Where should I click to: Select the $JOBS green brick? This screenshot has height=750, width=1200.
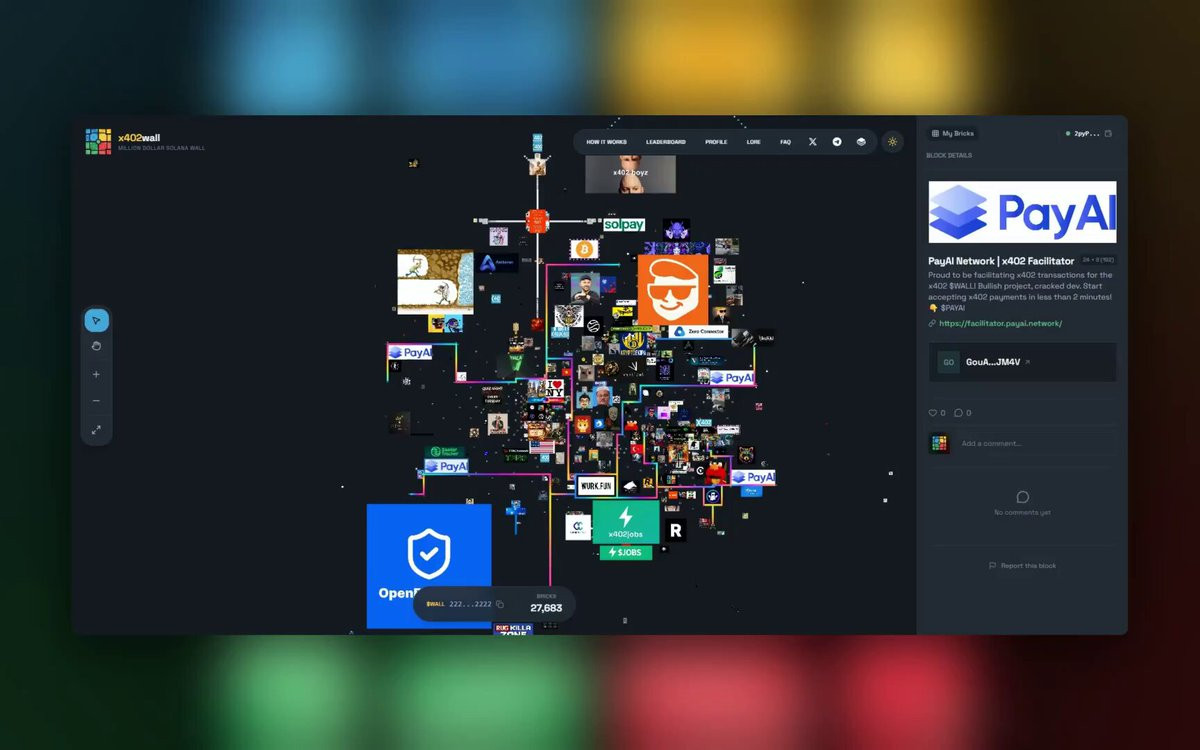coord(625,552)
